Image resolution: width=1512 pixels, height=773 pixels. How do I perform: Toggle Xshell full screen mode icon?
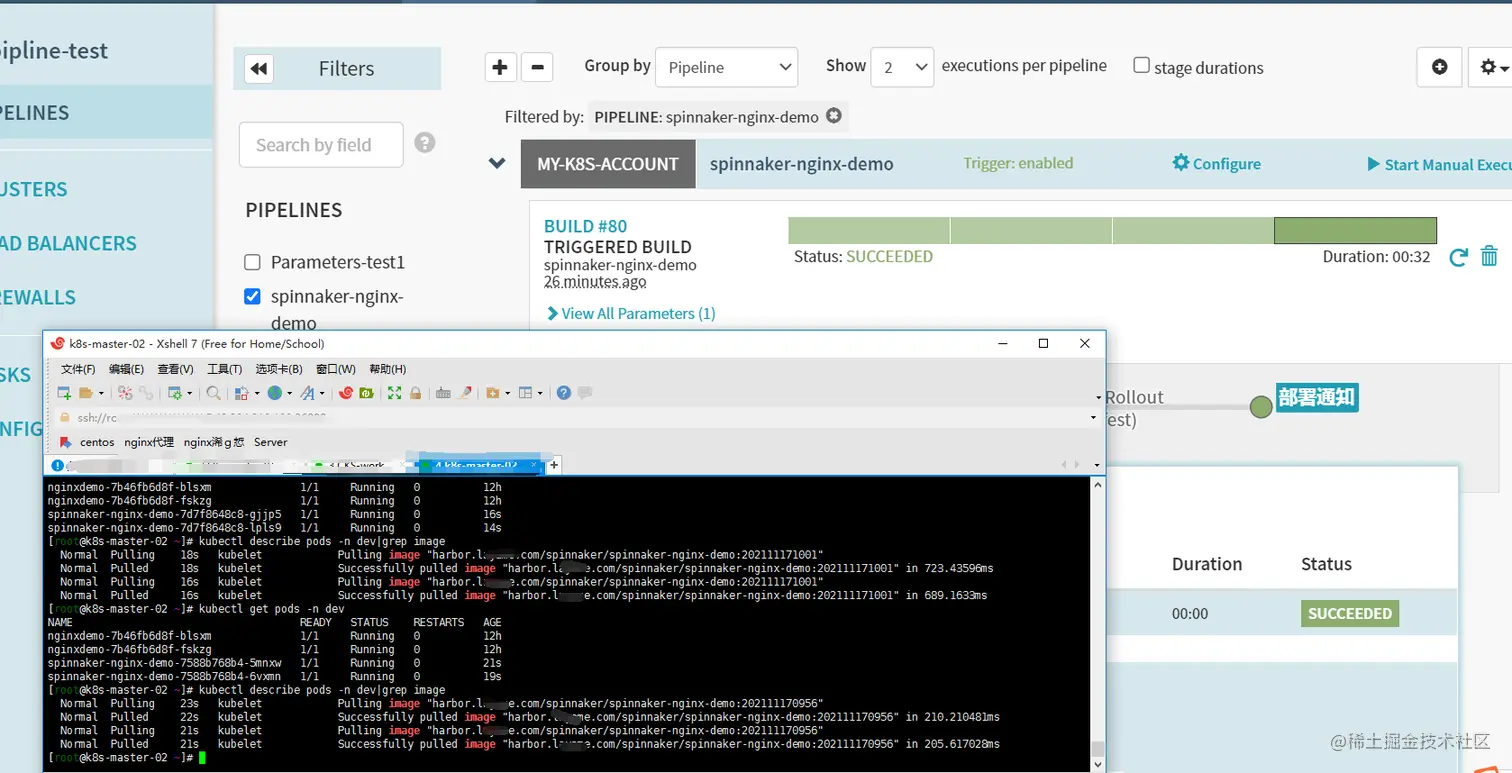click(394, 393)
